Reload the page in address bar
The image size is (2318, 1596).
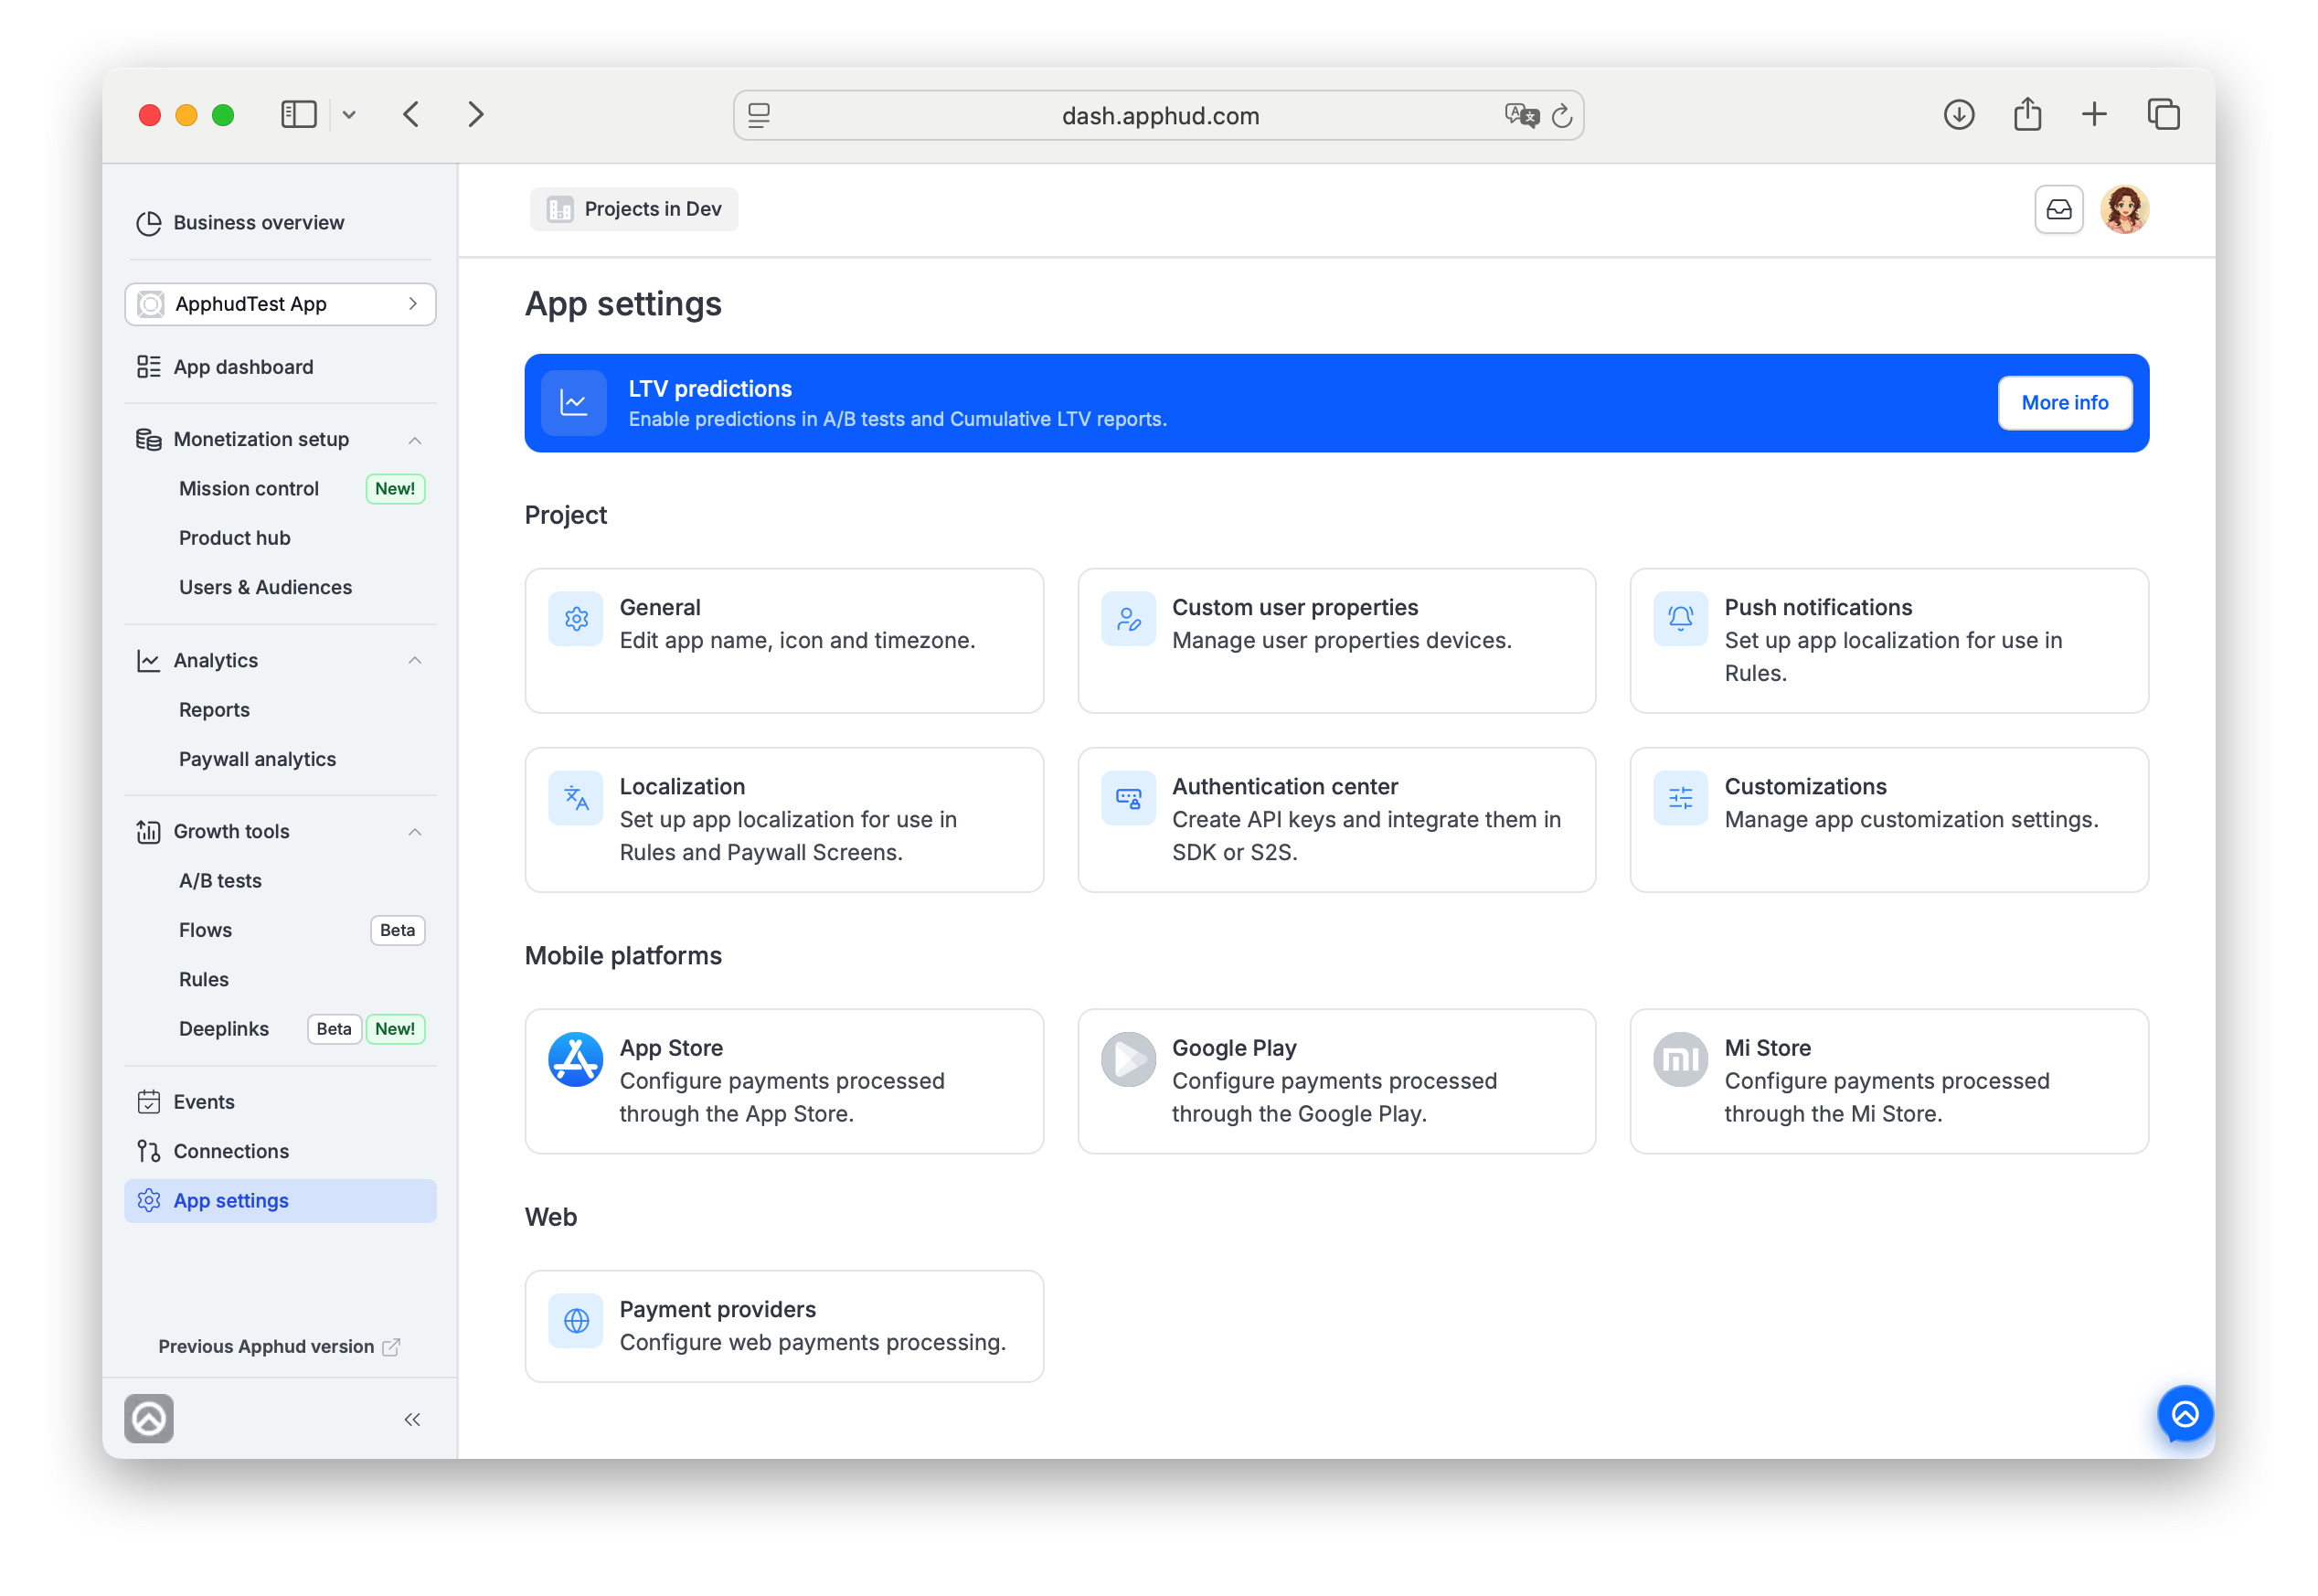pyautogui.click(x=1562, y=116)
